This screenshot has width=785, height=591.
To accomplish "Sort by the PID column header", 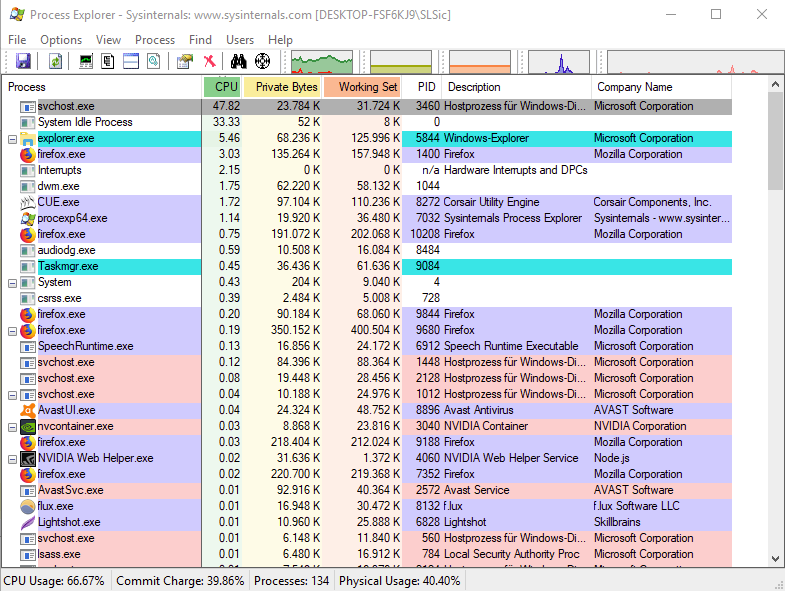I will 423,87.
